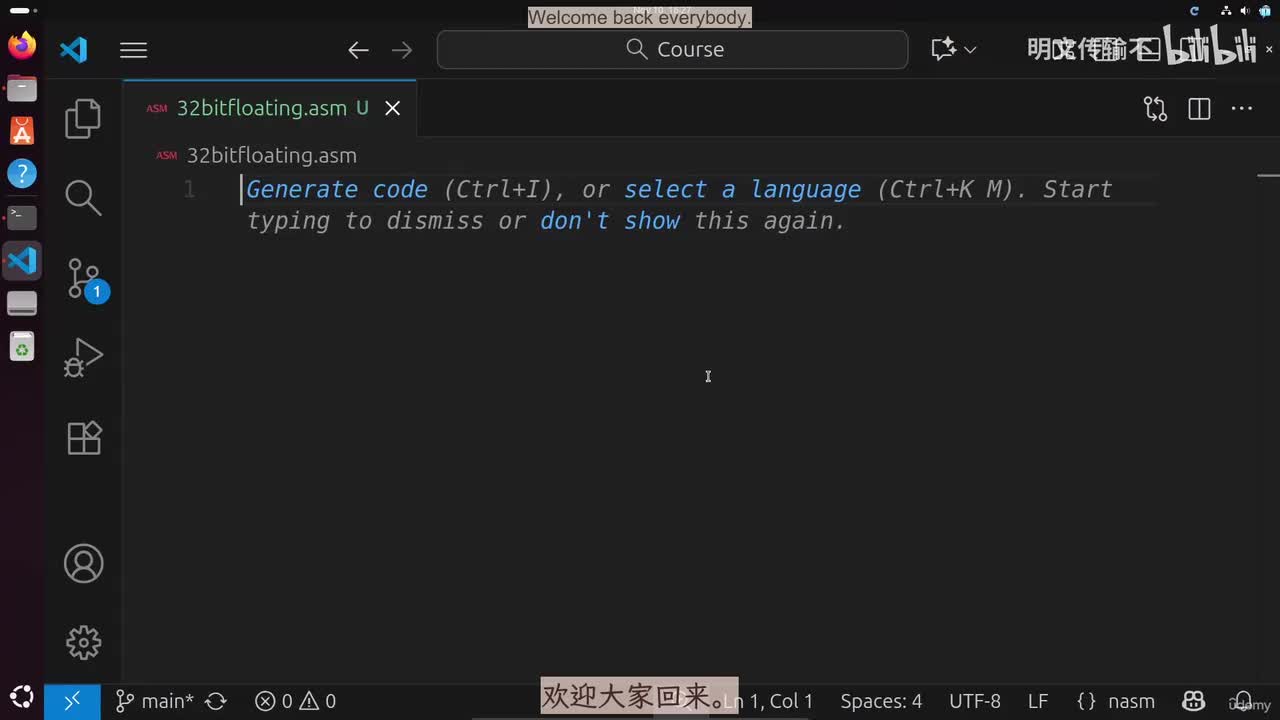Viewport: 1280px width, 720px height.
Task: Go back using the left arrow
Action: [x=358, y=50]
